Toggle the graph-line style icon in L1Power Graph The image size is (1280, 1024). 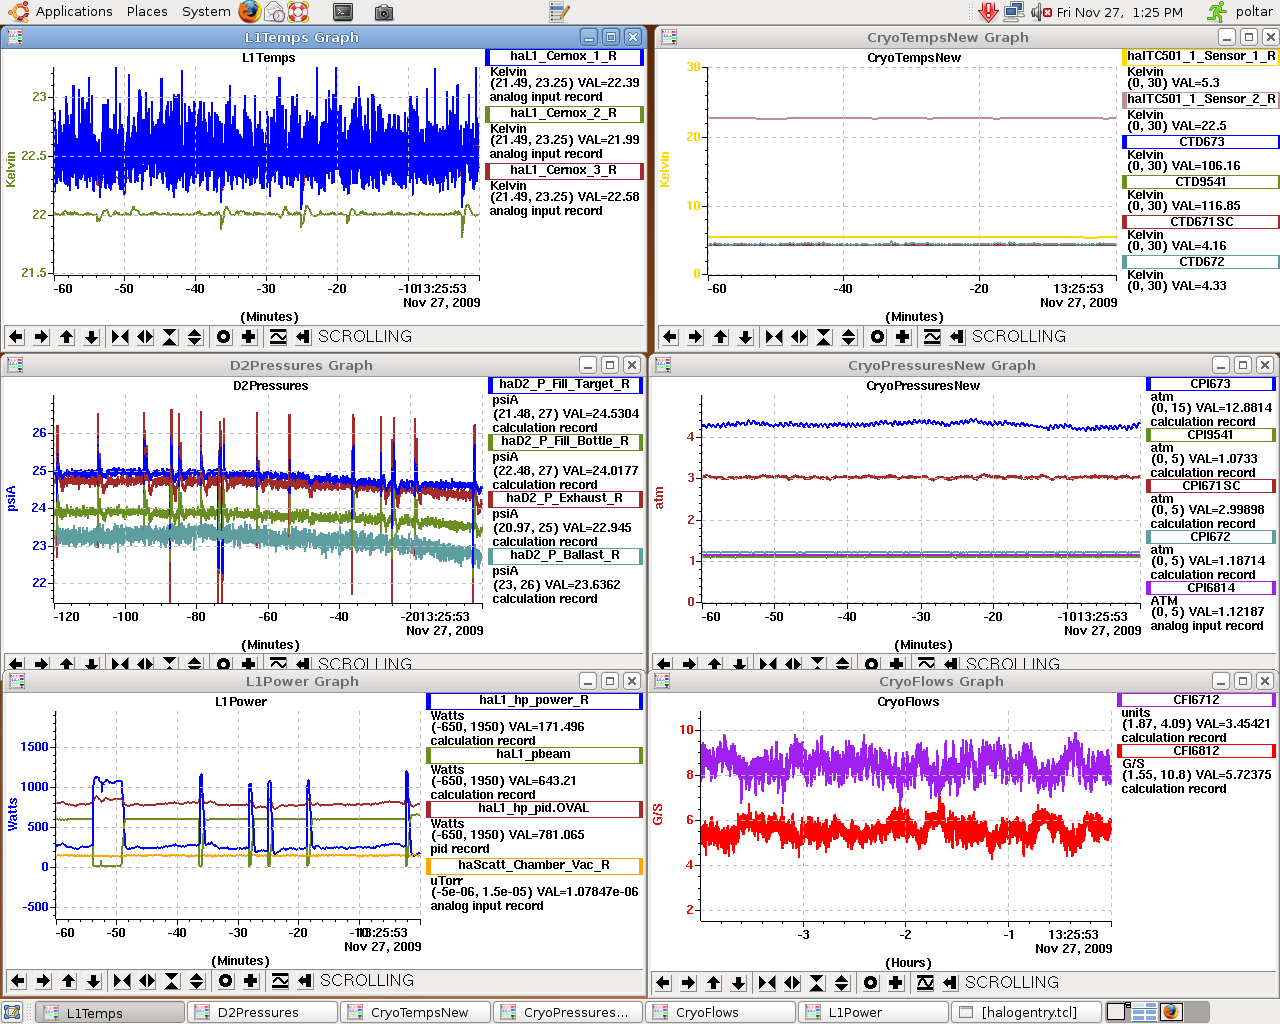(x=280, y=981)
